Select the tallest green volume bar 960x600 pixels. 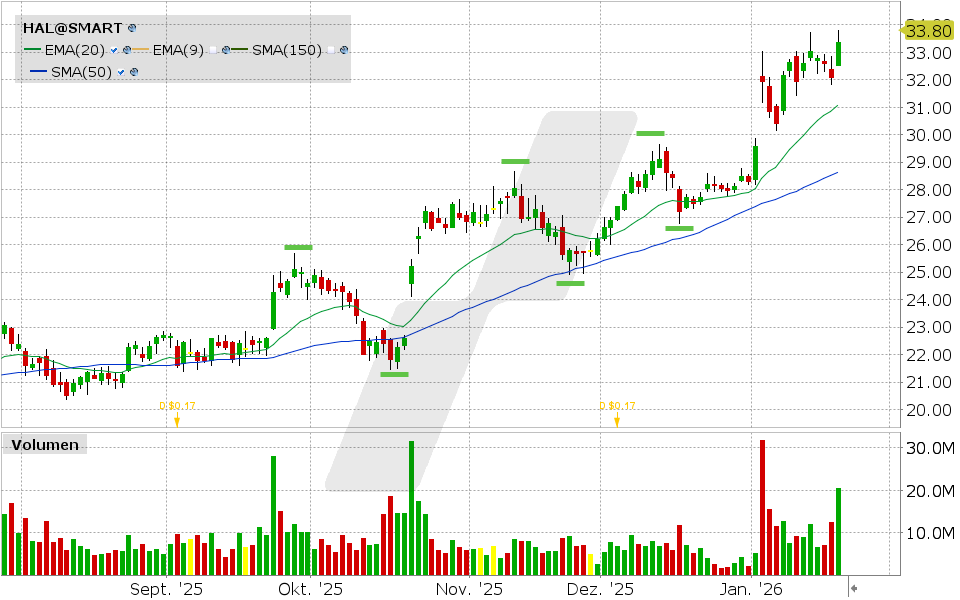click(413, 500)
